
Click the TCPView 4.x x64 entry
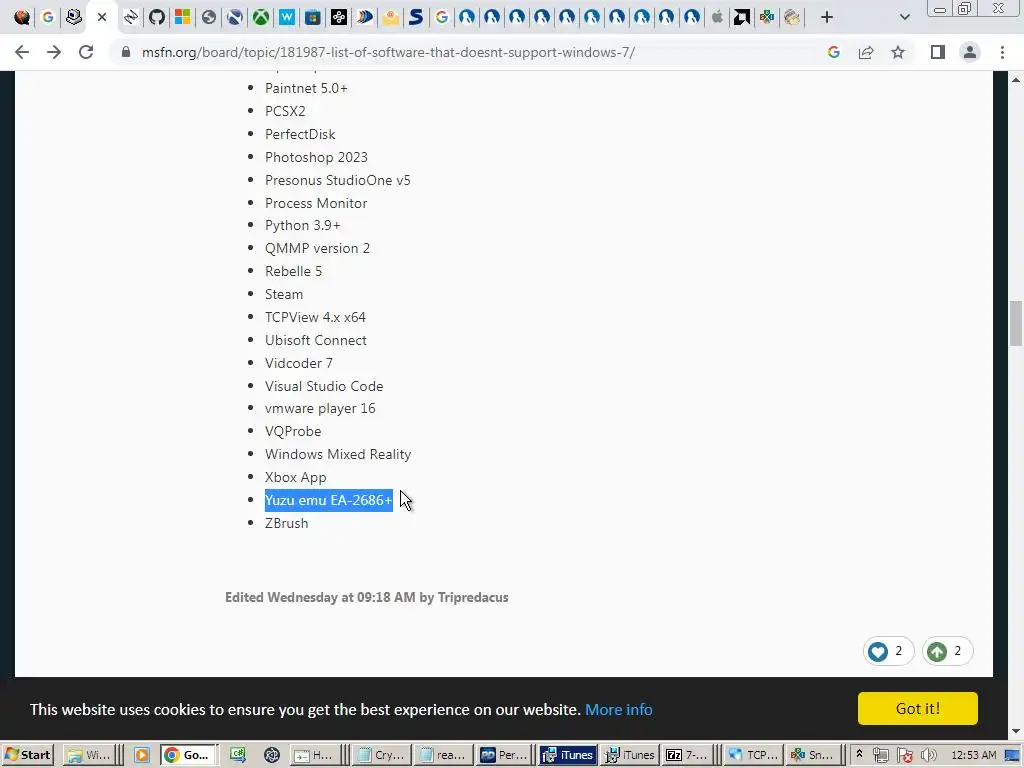tap(315, 317)
